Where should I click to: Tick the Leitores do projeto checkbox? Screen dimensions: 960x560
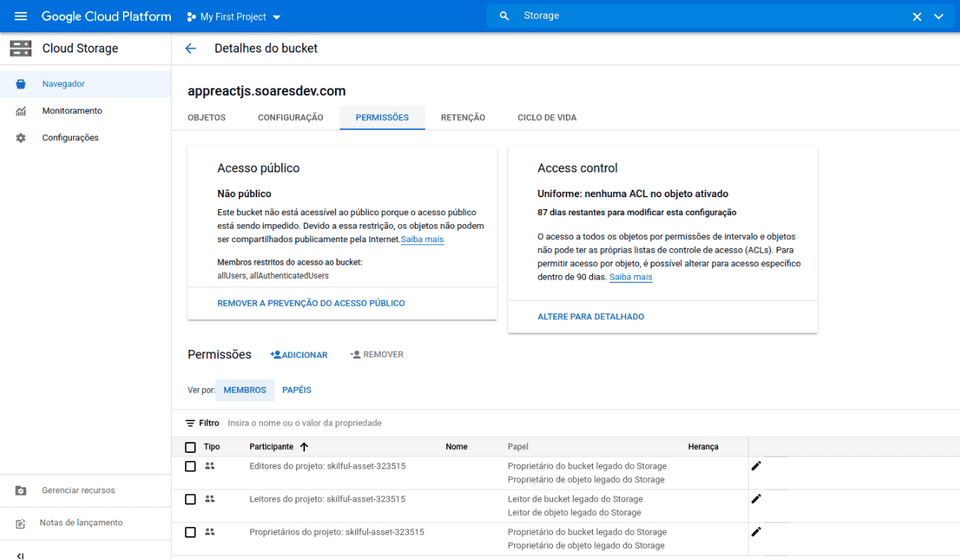pos(190,499)
